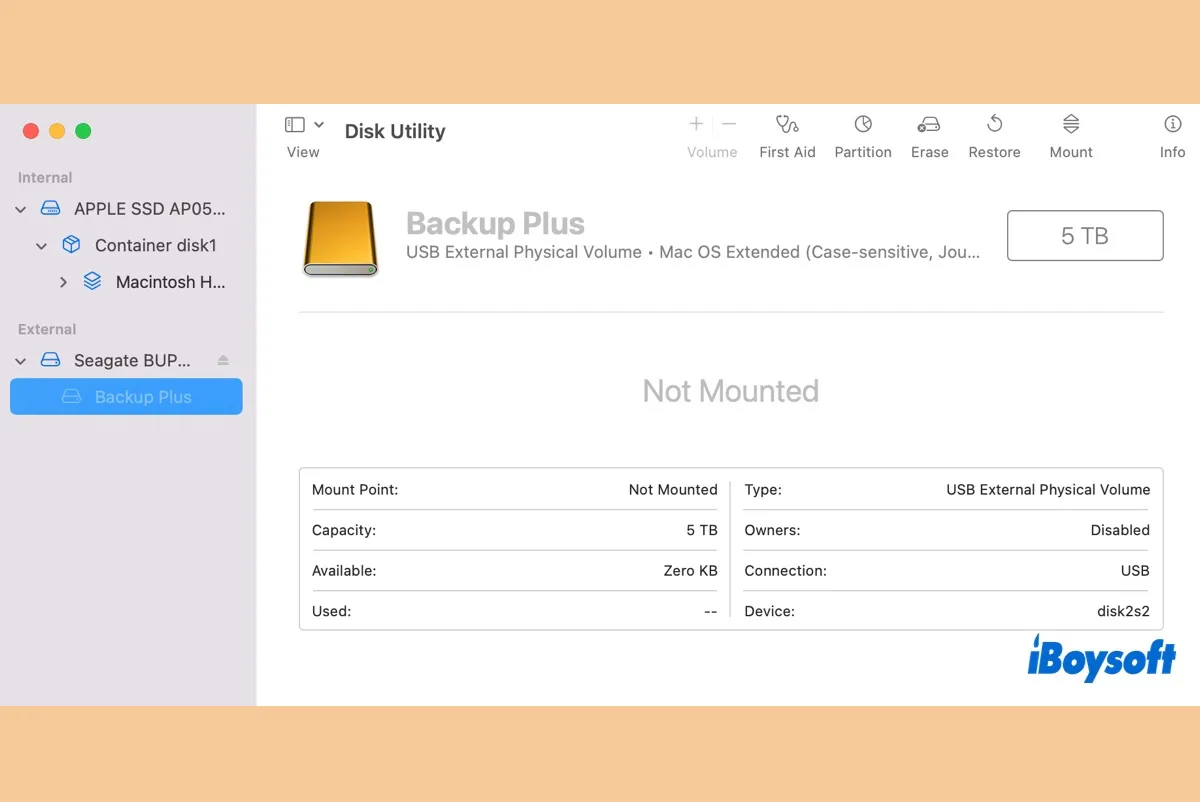The width and height of the screenshot is (1200, 802).
Task: Click the Partition toolbar label
Action: 863,152
